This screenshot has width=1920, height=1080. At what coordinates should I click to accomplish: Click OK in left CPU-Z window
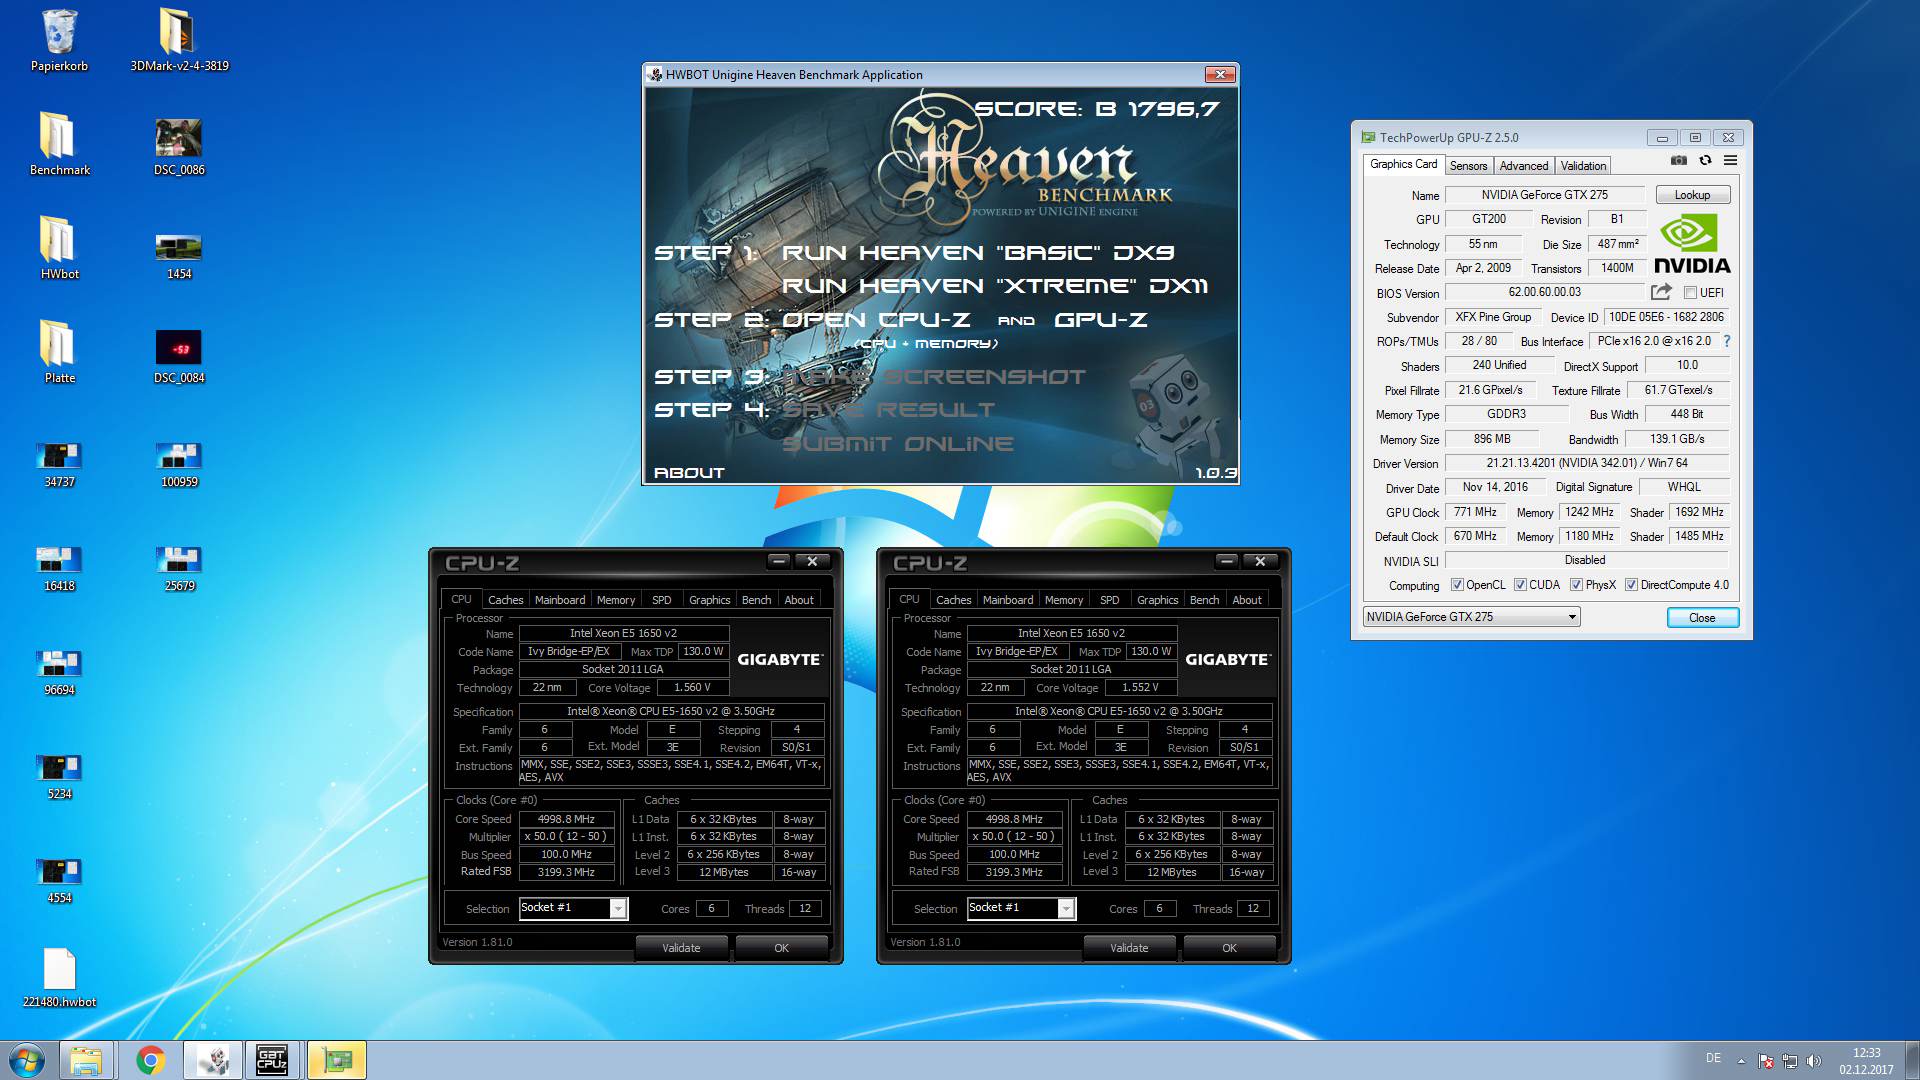(x=781, y=948)
